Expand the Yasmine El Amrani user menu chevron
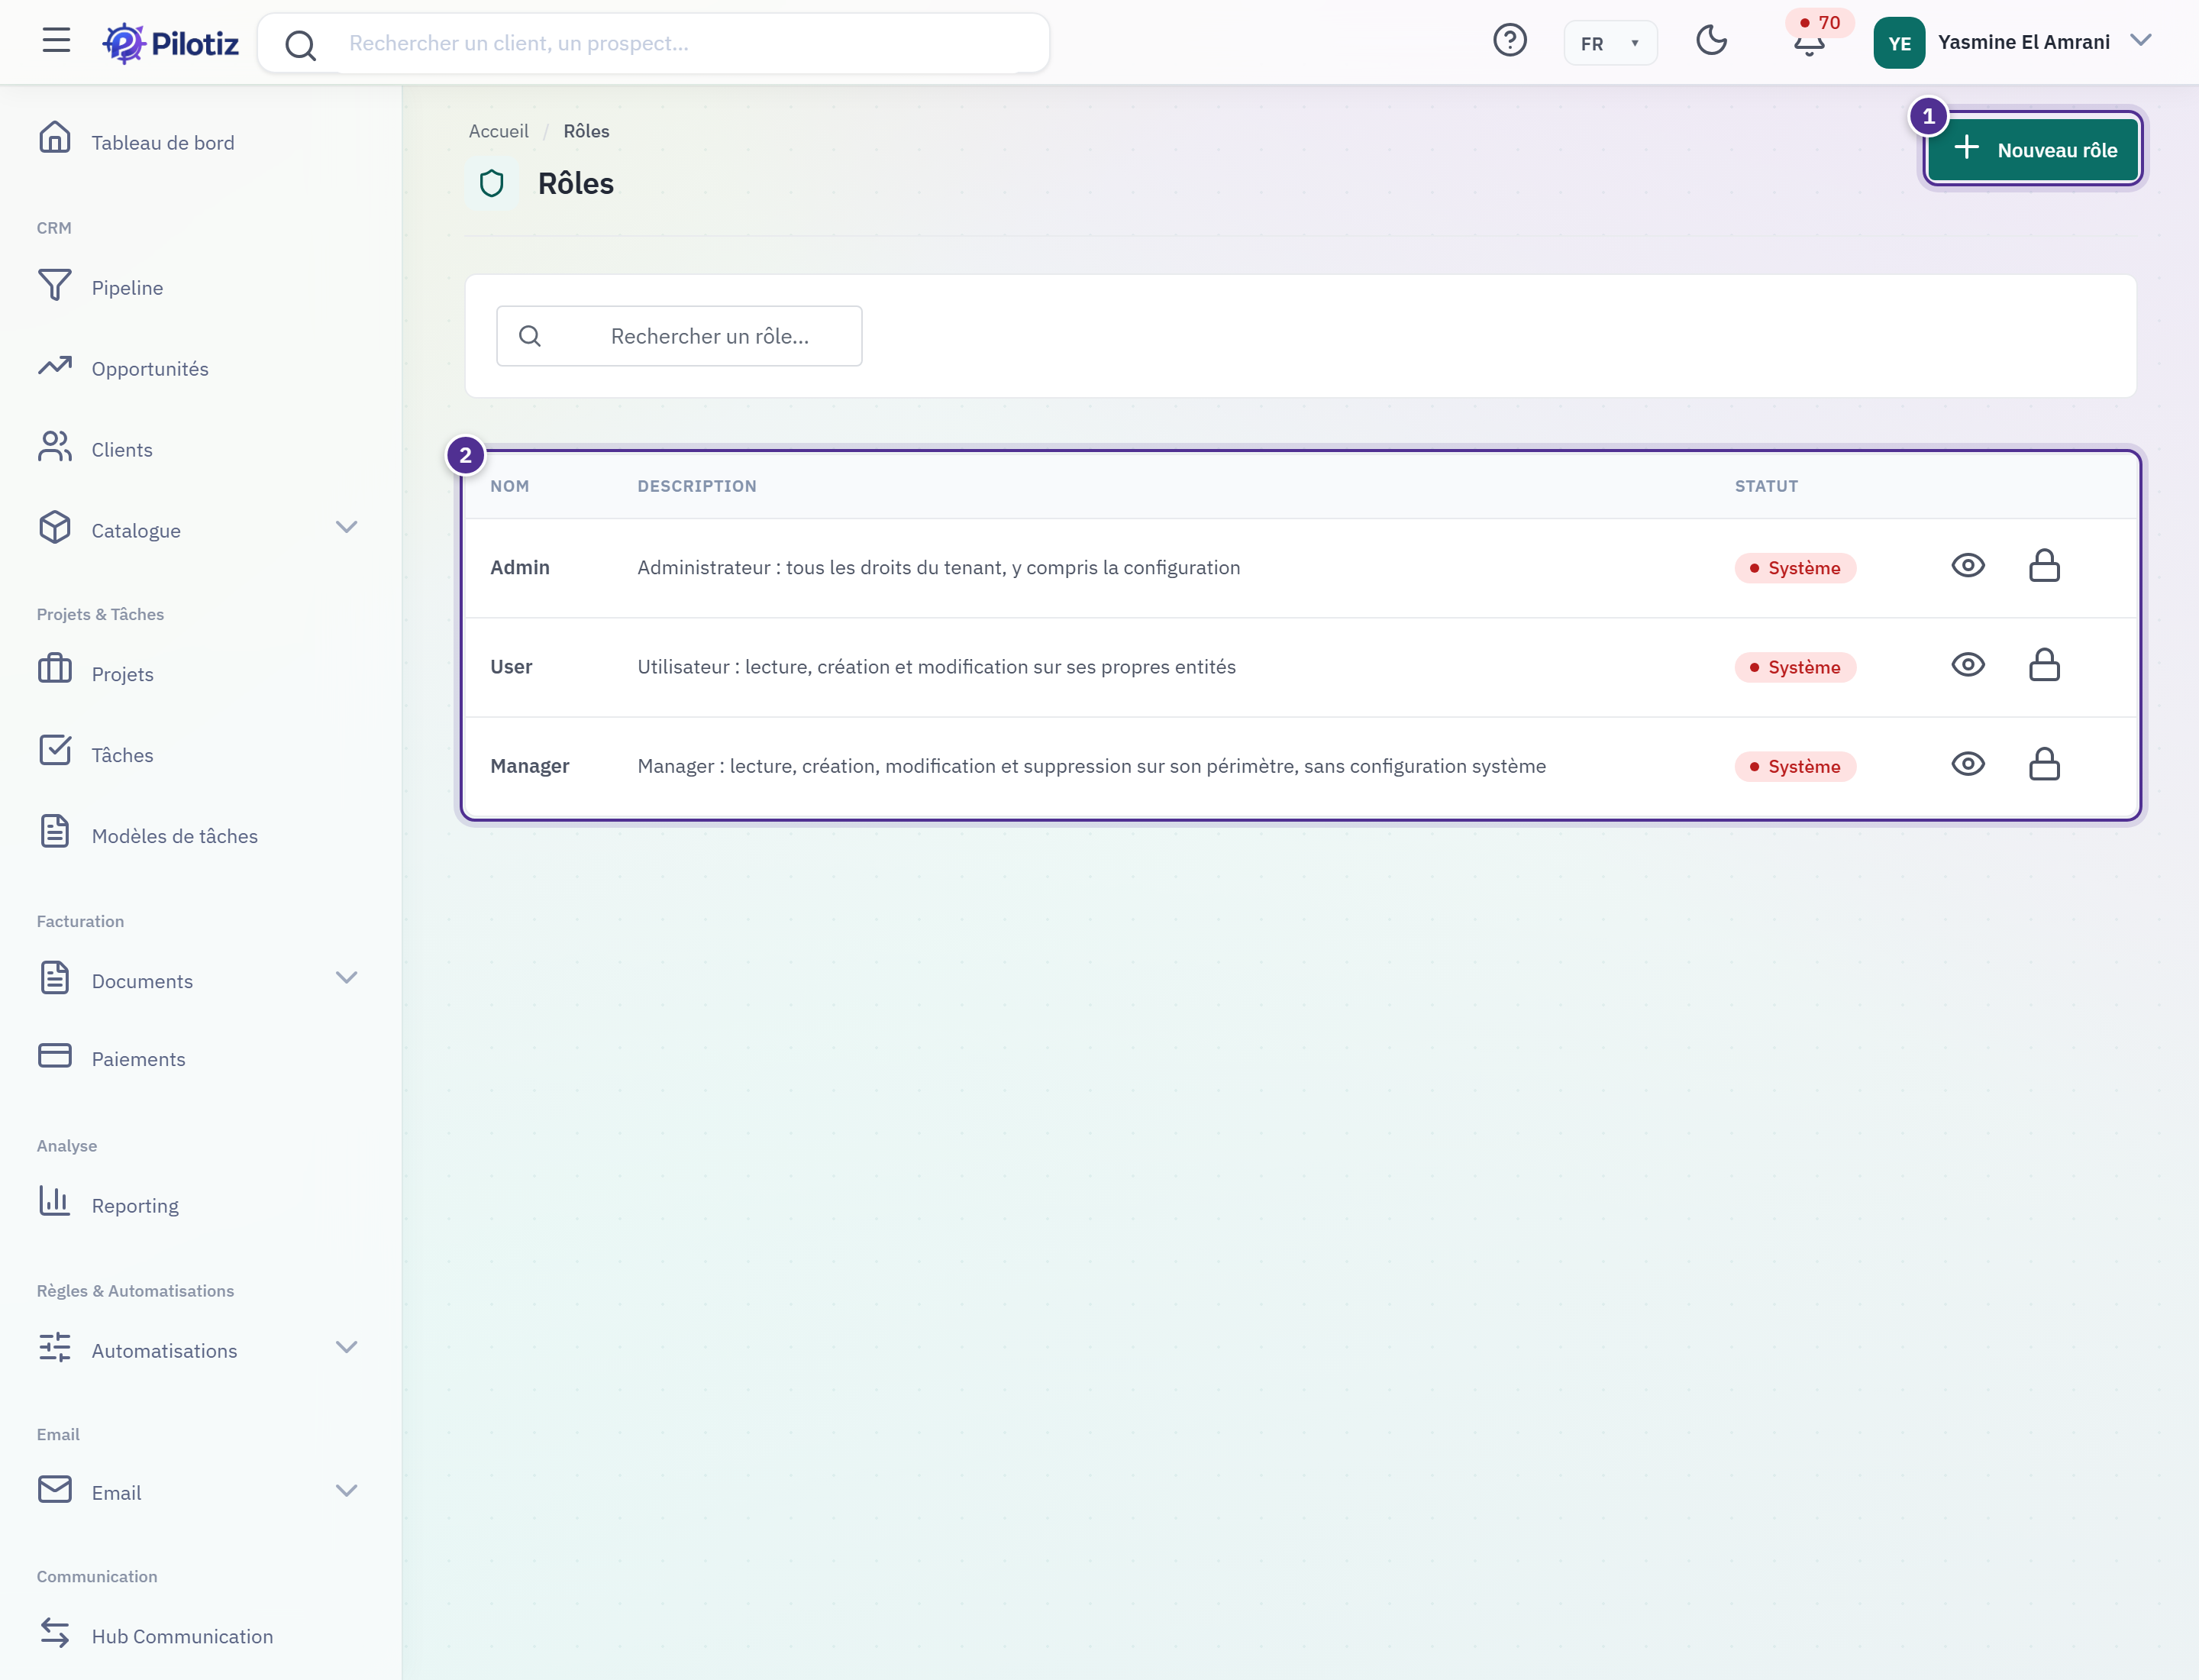 pos(2140,41)
